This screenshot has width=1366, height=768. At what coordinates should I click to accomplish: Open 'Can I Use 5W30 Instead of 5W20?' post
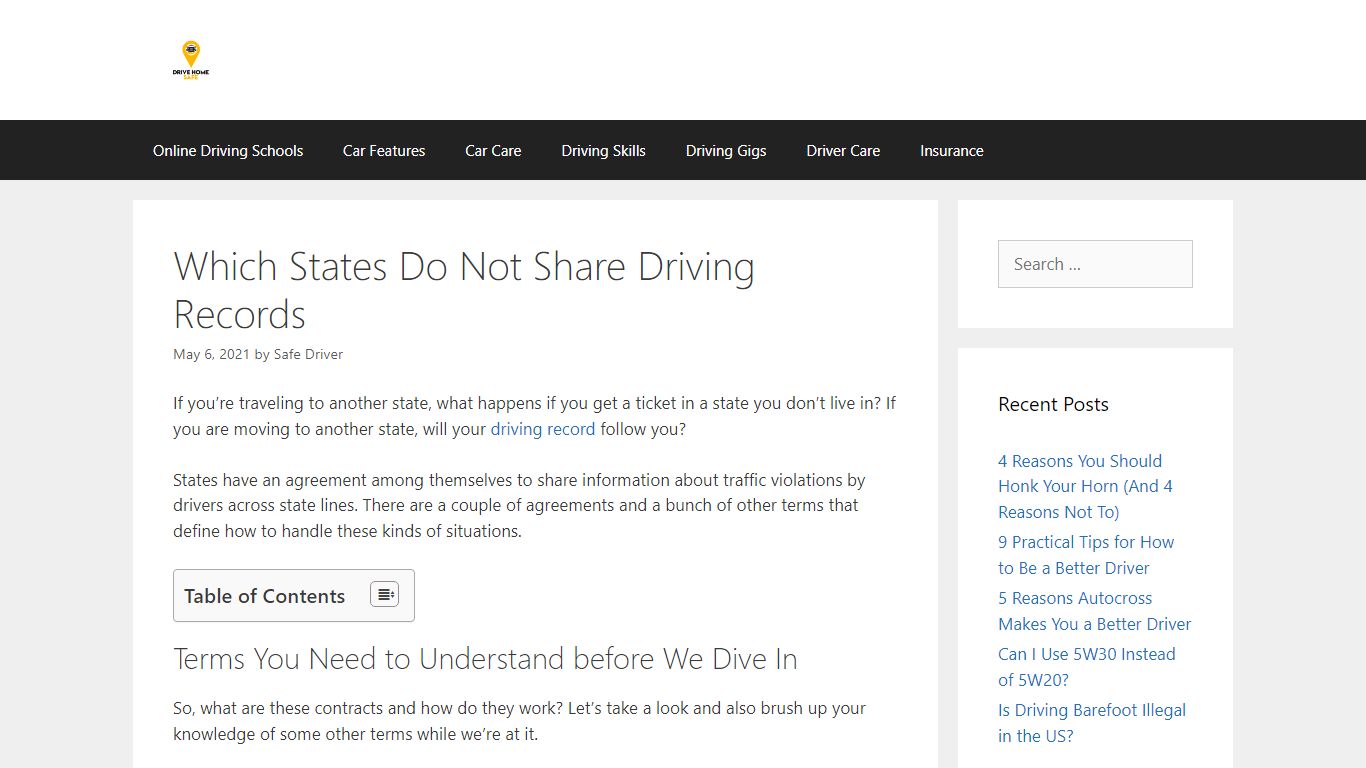1087,667
